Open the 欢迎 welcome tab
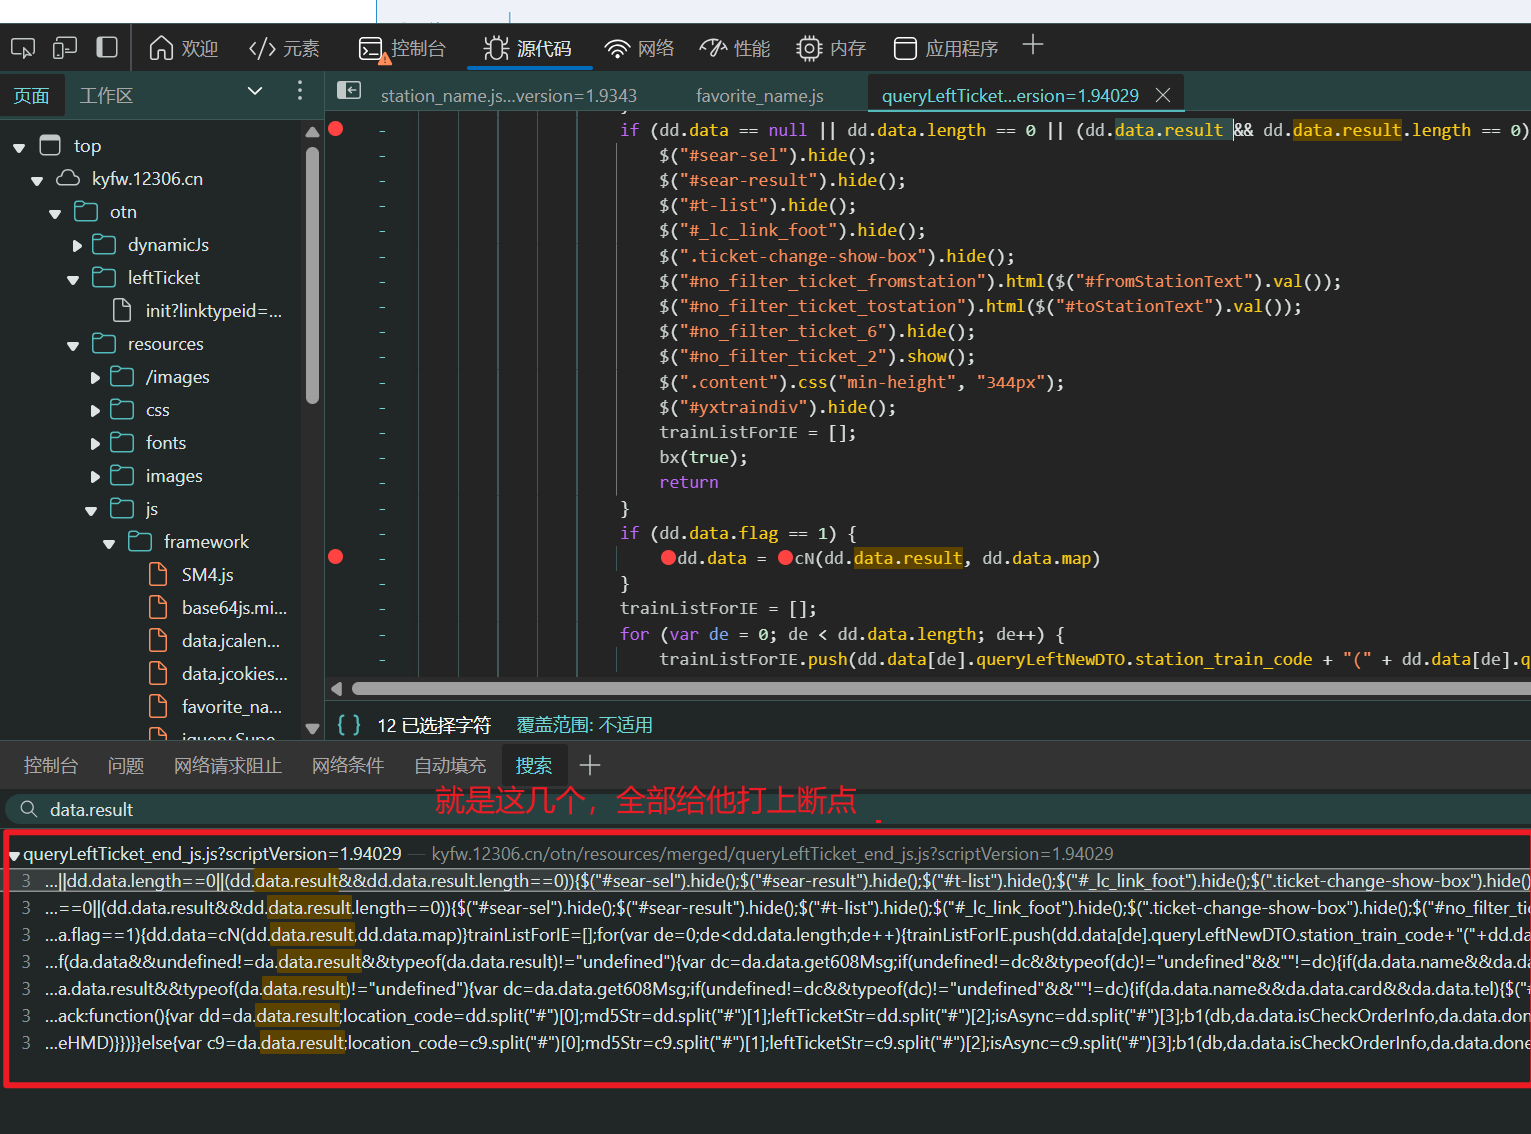Image resolution: width=1531 pixels, height=1134 pixels. pyautogui.click(x=184, y=48)
